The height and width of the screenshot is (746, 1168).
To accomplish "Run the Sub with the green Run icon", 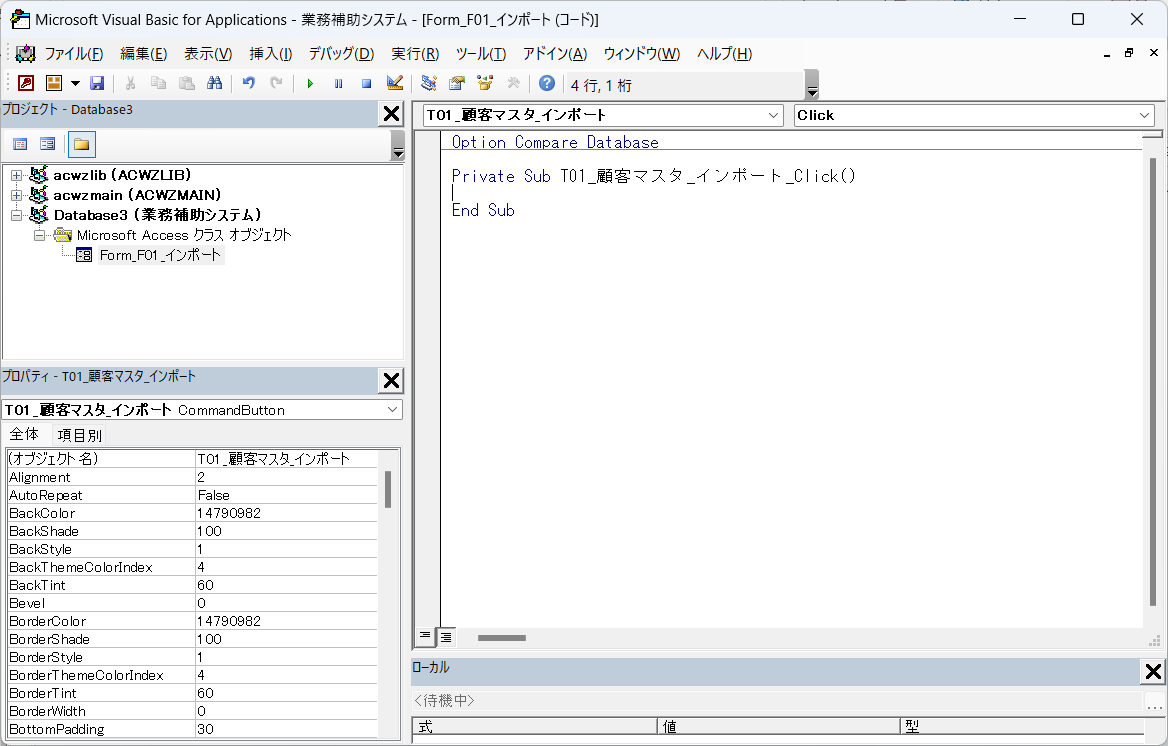I will tap(310, 84).
